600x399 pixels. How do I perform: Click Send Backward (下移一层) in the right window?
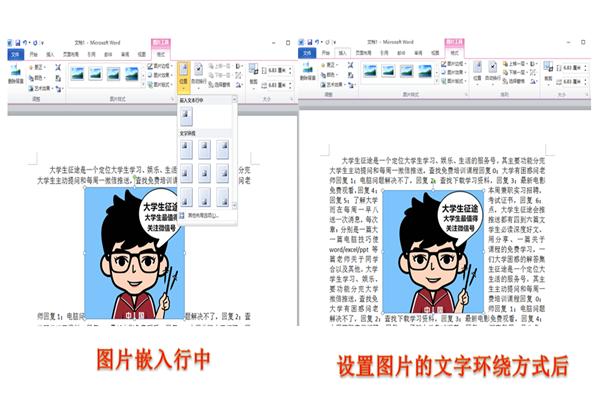pos(515,72)
